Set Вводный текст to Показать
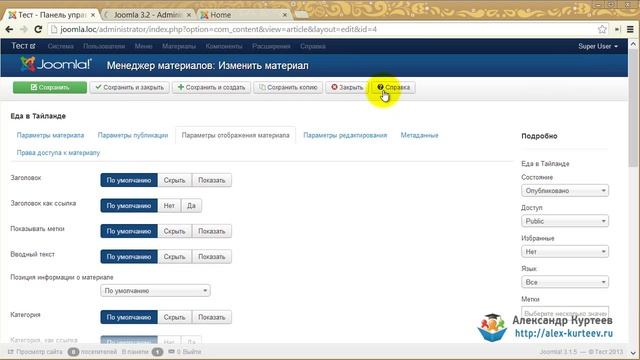The image size is (640, 360). [x=211, y=257]
